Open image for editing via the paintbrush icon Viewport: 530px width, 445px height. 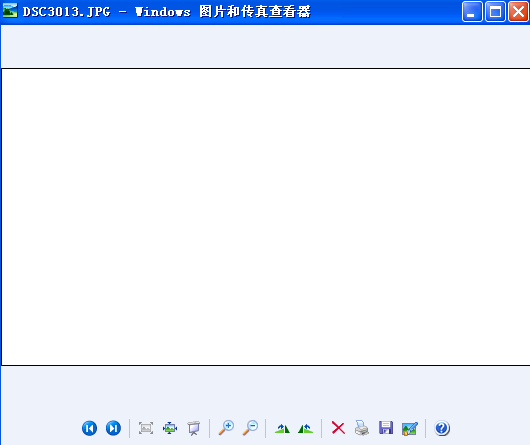410,428
